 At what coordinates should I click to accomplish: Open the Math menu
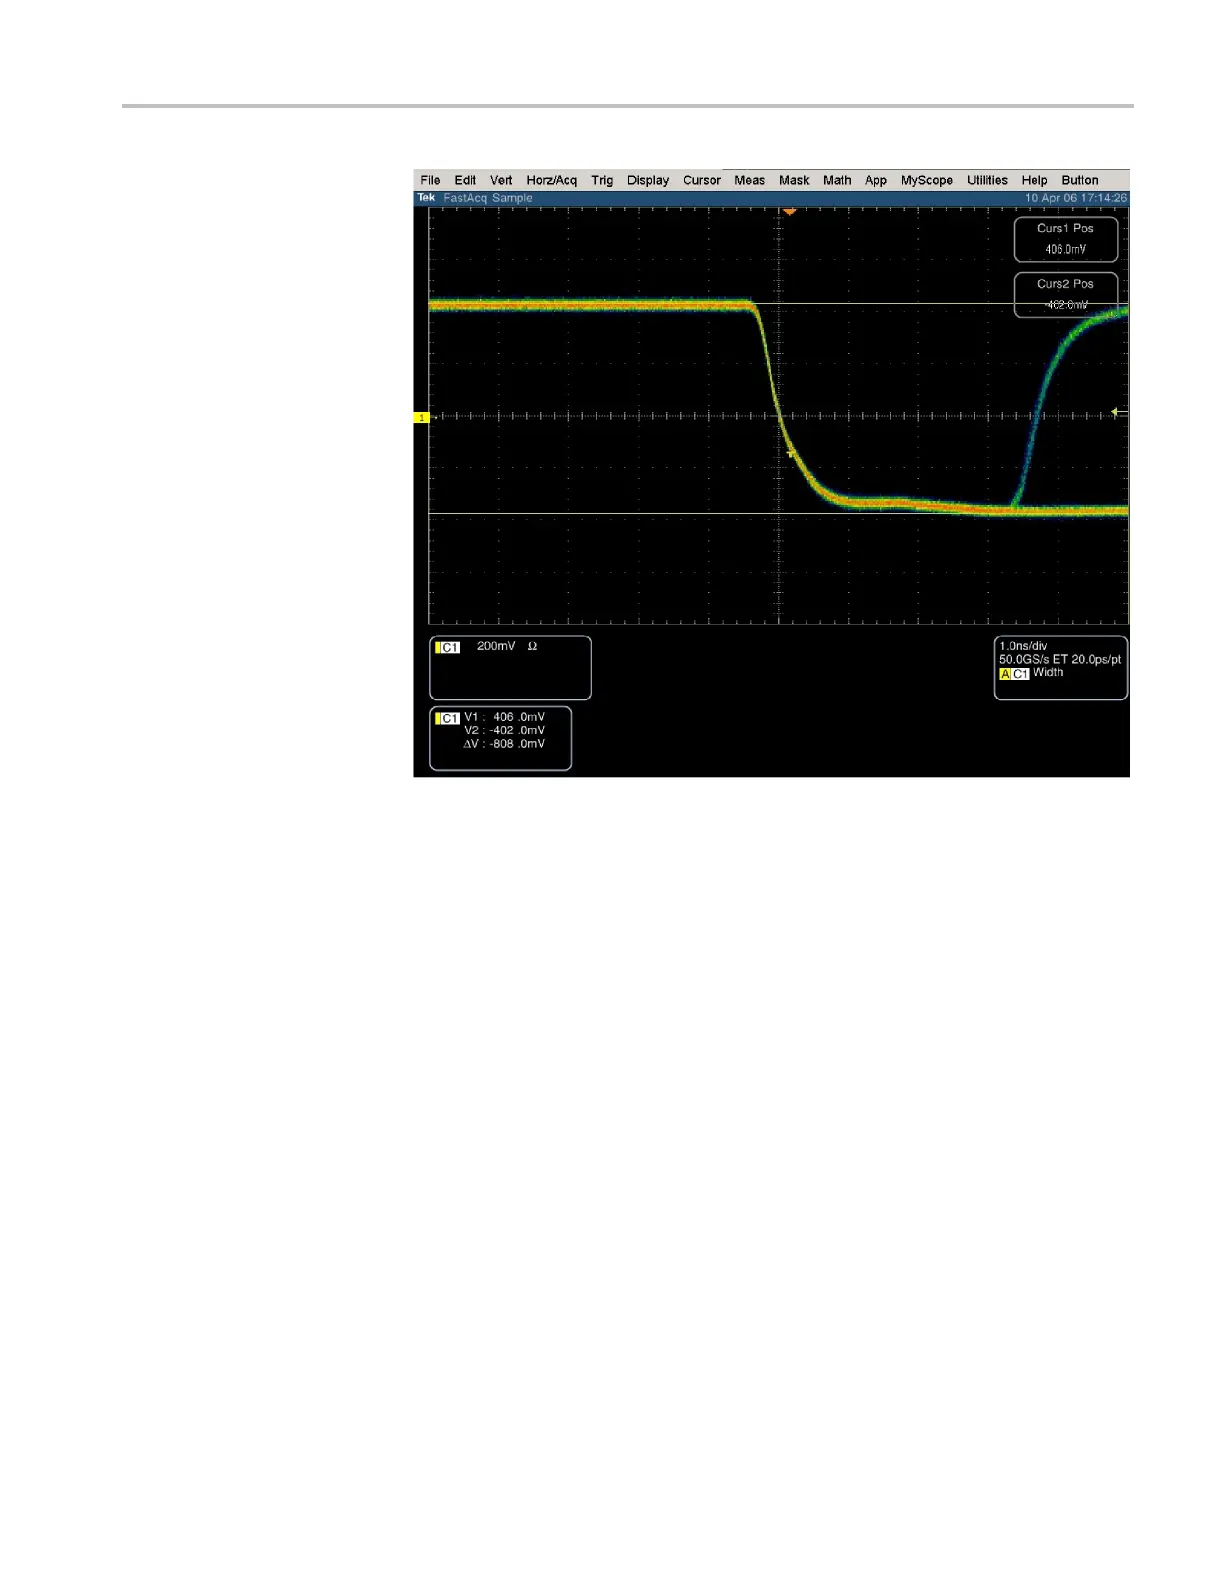pos(837,181)
